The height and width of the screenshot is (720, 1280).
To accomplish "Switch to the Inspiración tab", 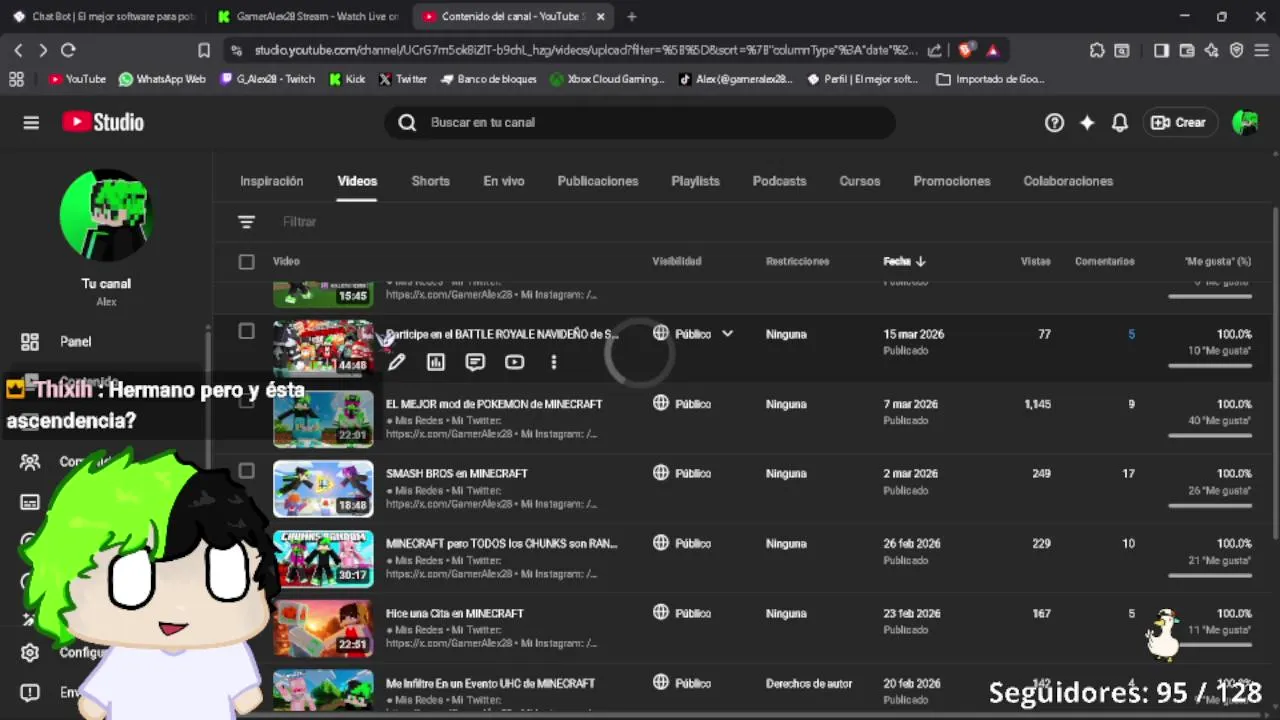I will [271, 181].
